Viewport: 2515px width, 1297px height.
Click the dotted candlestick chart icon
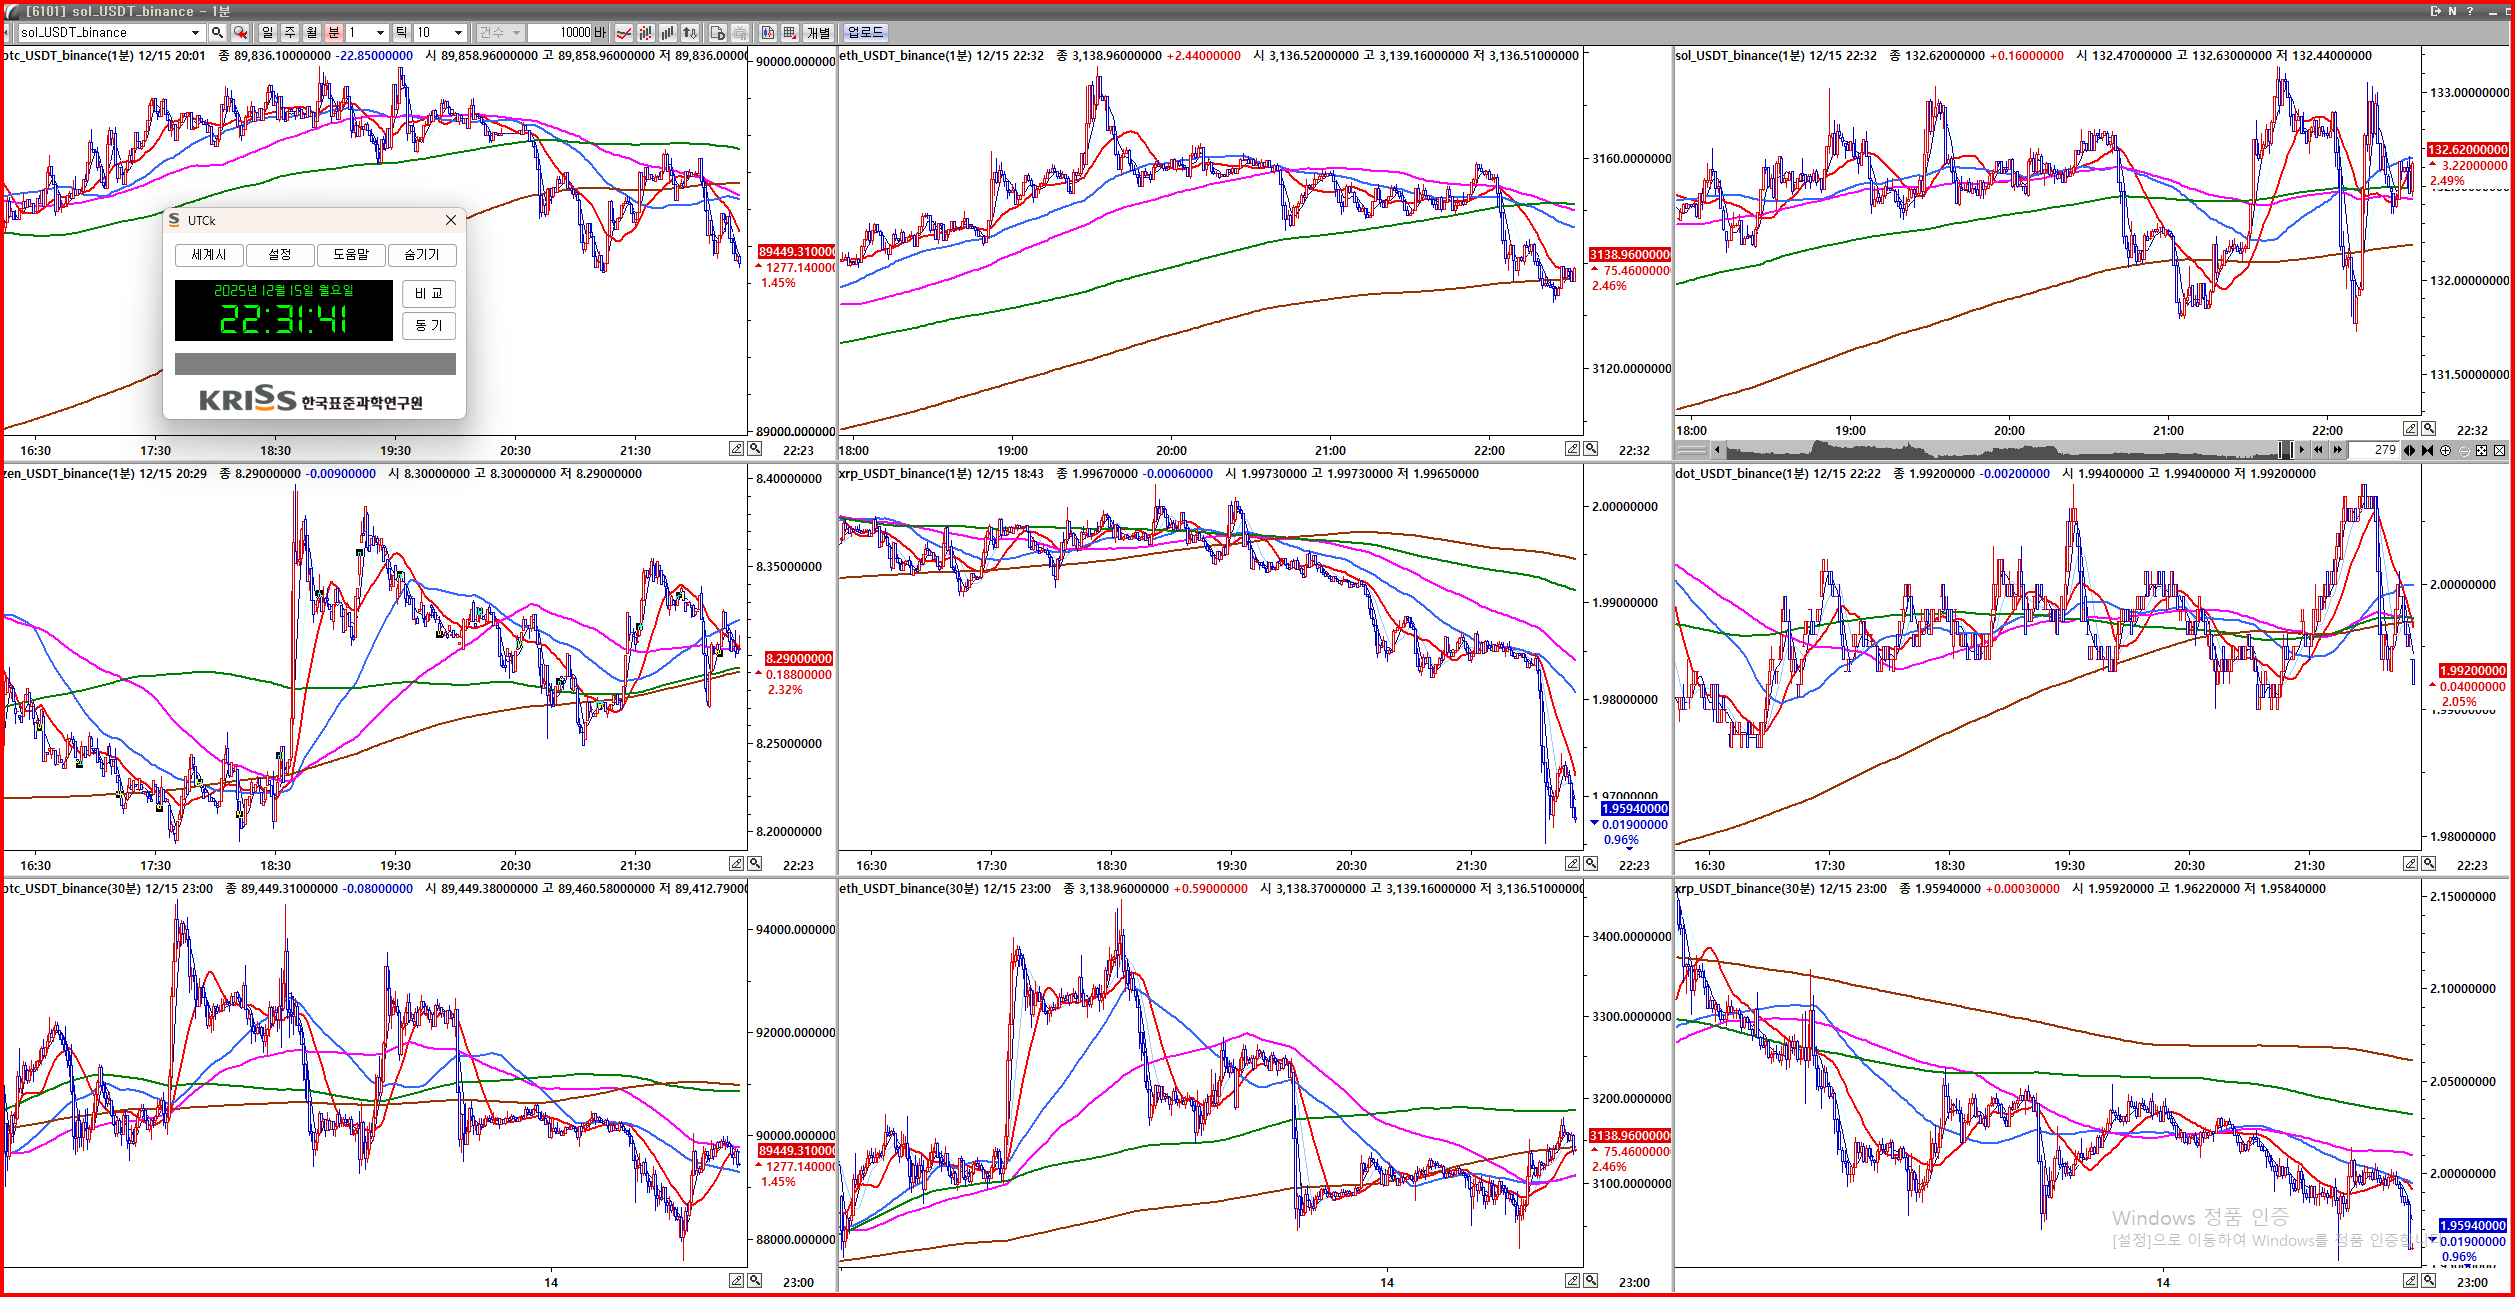[x=645, y=33]
